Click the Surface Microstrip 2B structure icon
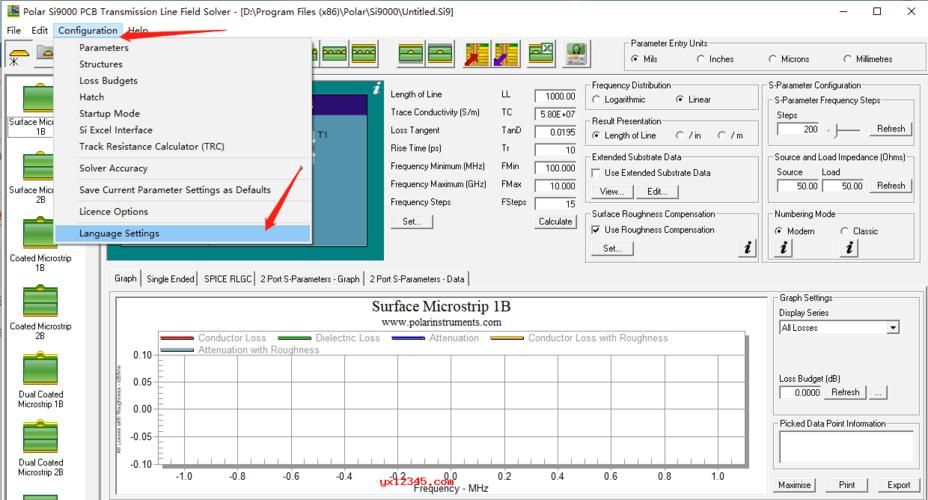 pos(40,166)
